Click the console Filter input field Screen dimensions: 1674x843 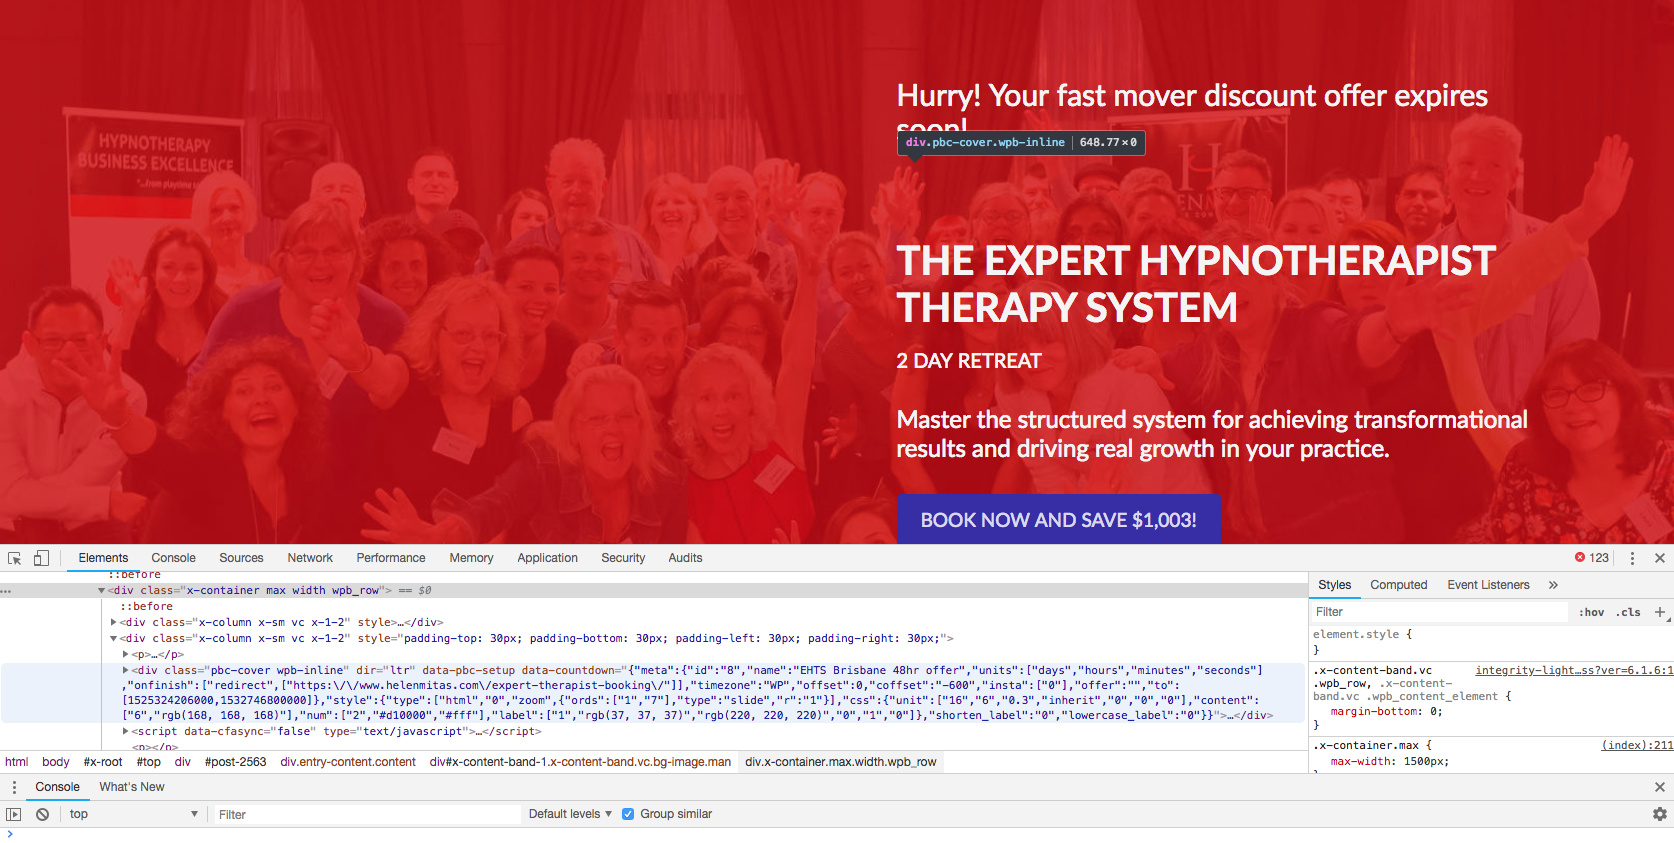366,814
